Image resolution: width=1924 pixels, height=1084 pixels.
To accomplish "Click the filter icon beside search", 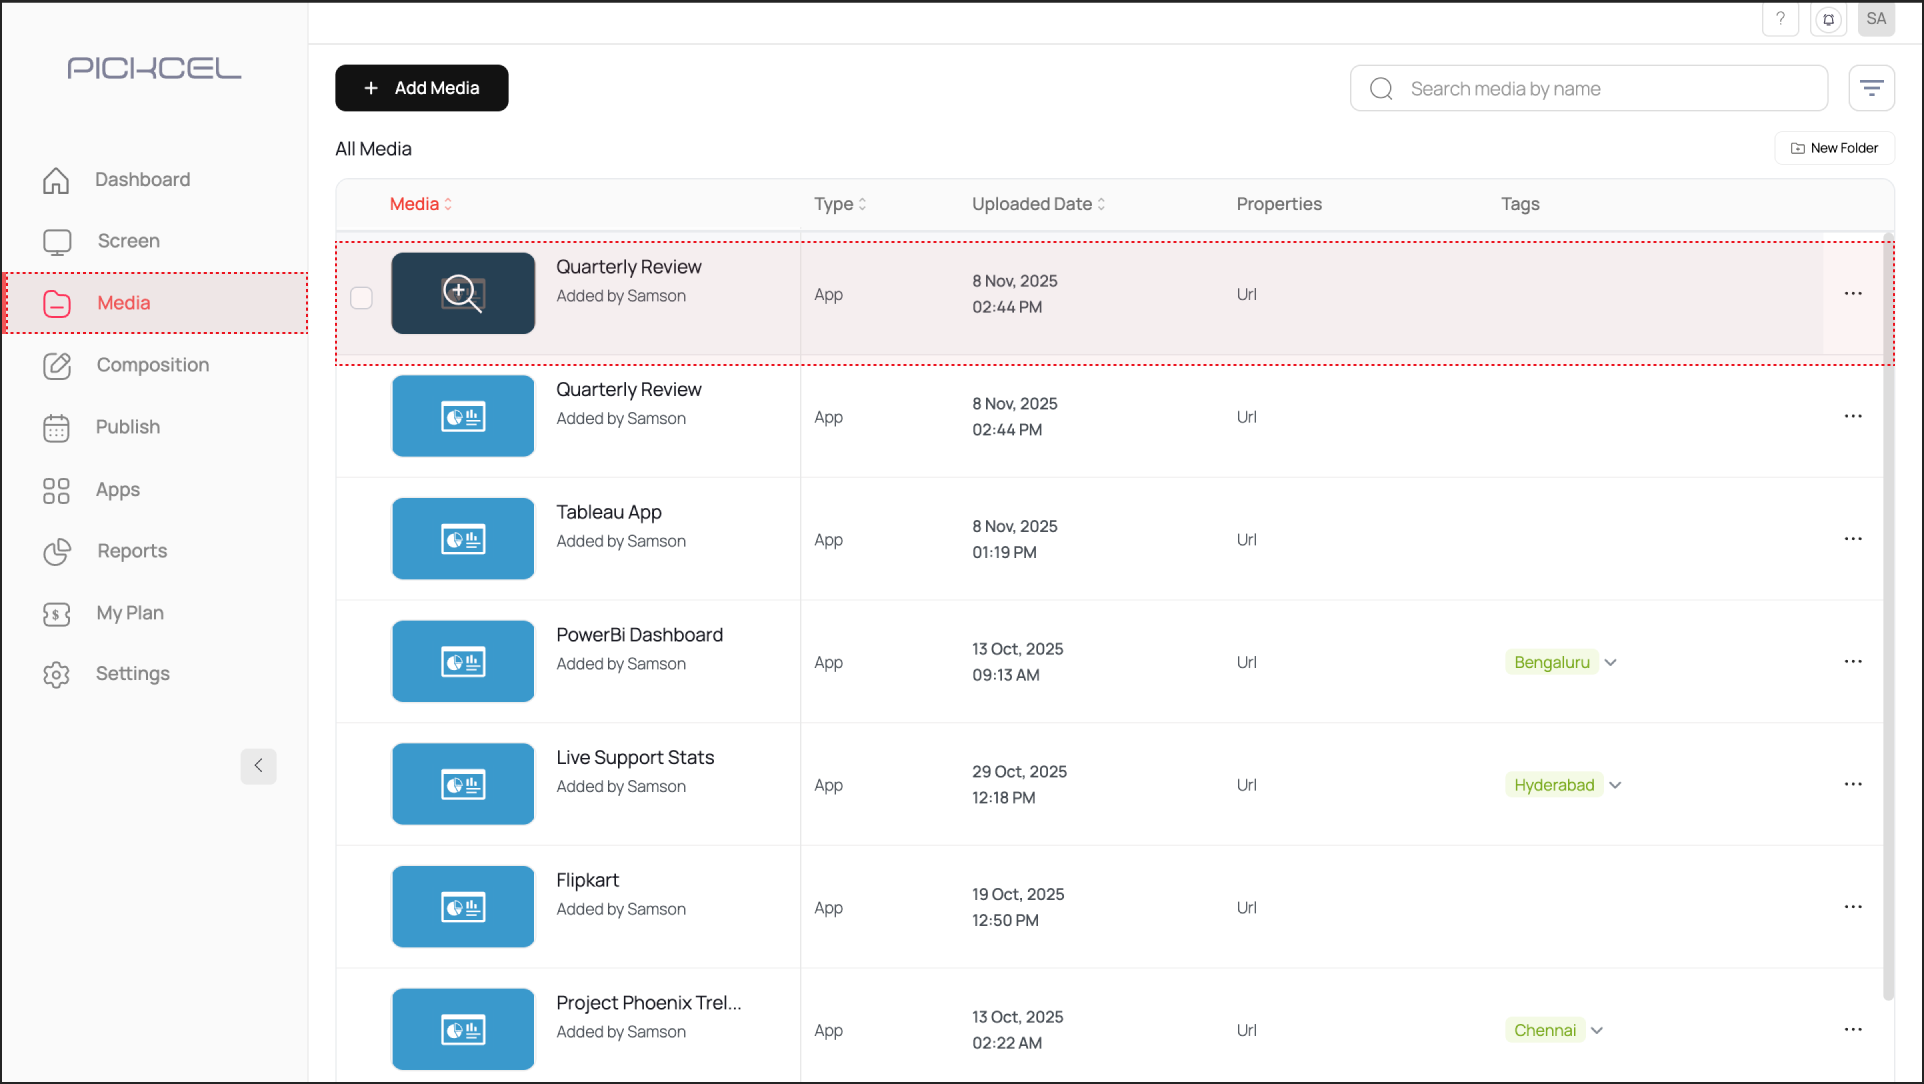I will pos(1871,88).
